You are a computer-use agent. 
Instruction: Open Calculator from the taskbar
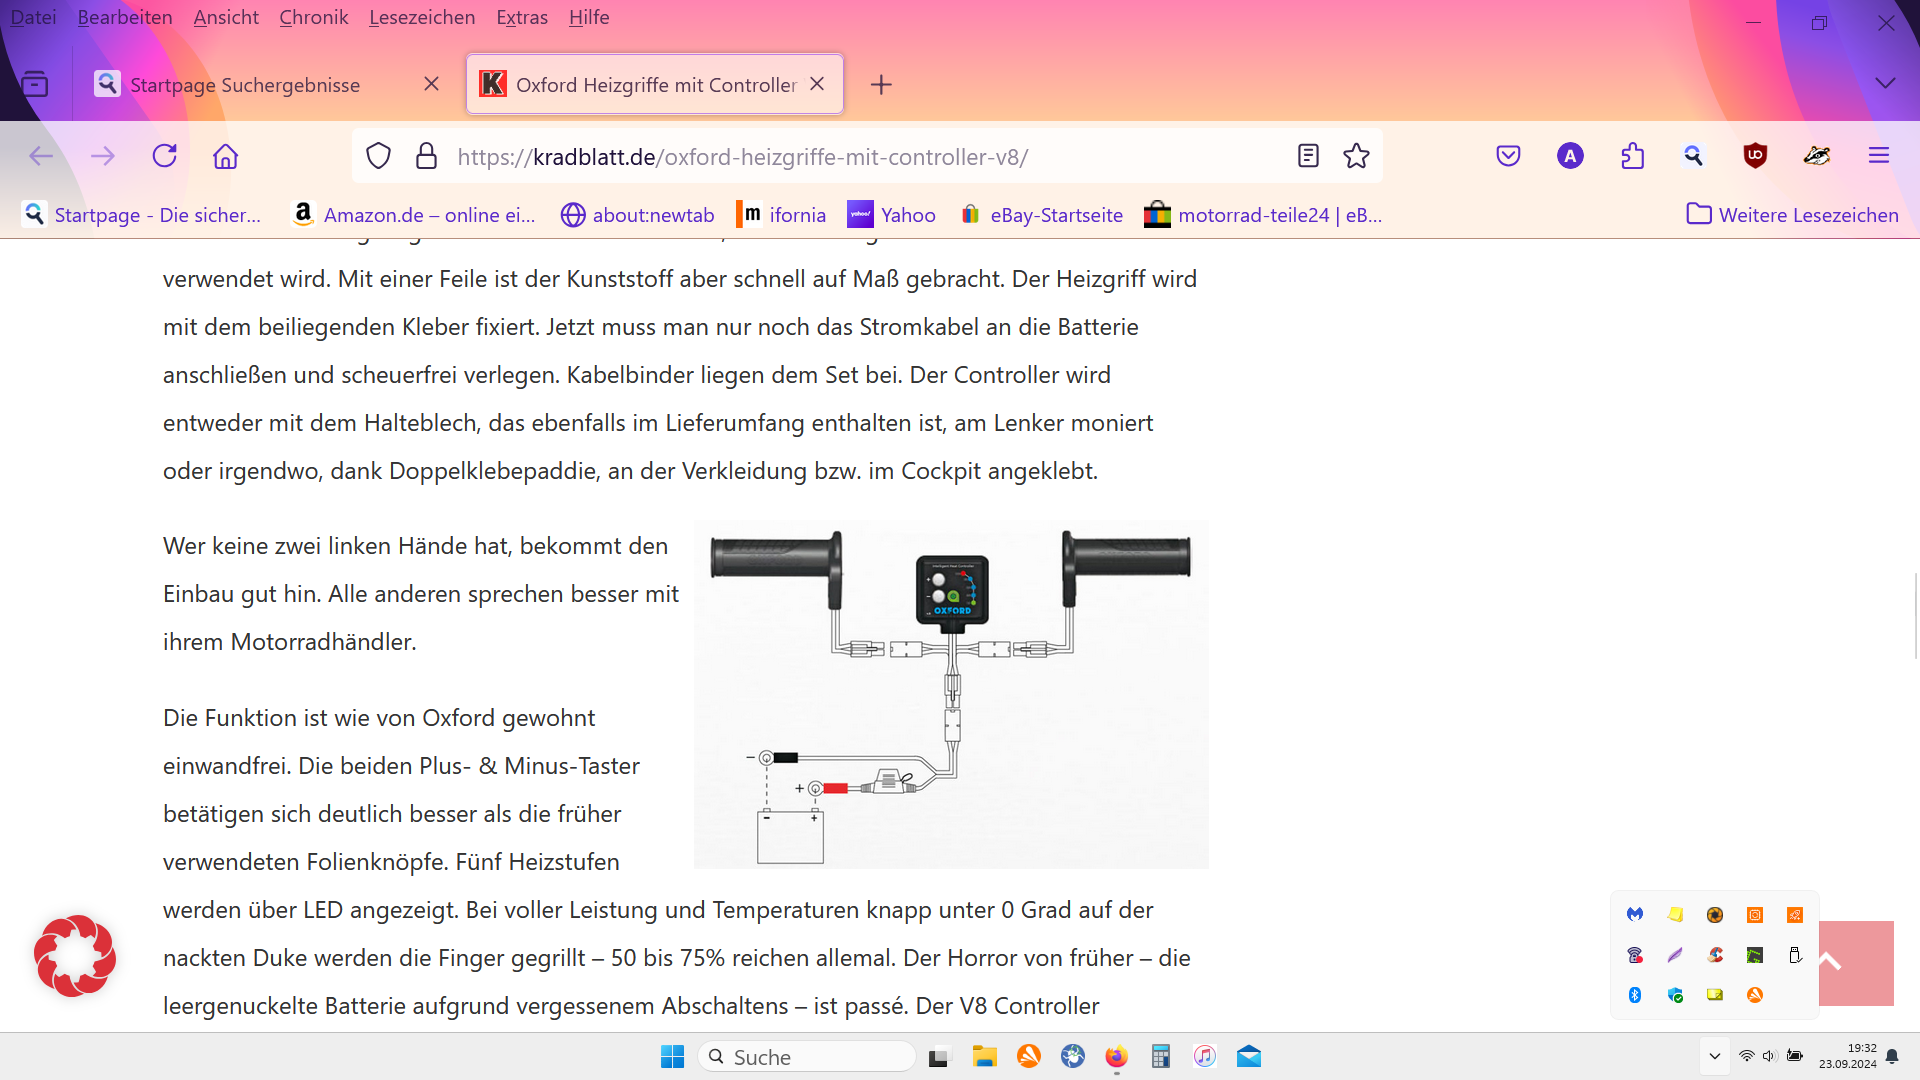[1160, 1056]
